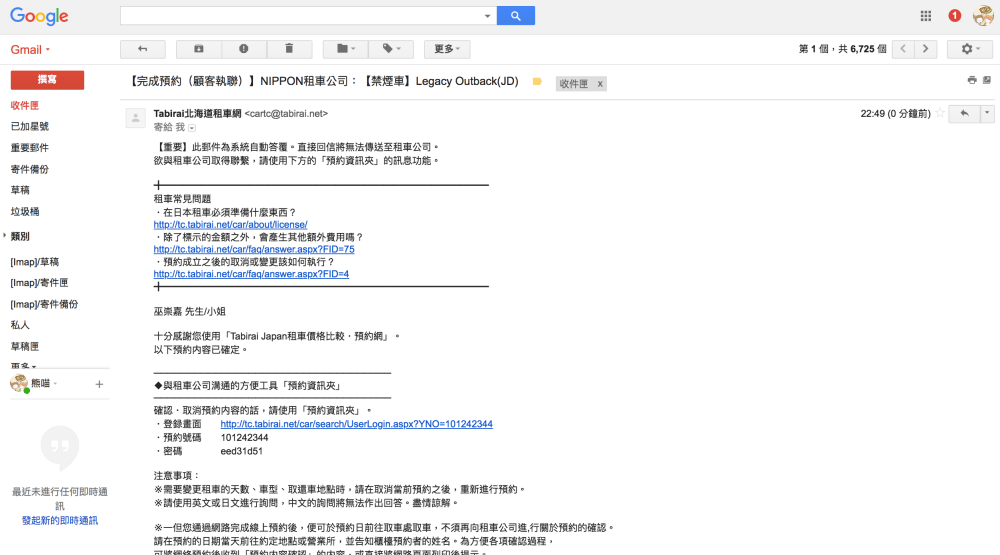Image resolution: width=1000 pixels, height=555 pixels.
Task: Open the search options dropdown arrow
Action: (x=487, y=16)
